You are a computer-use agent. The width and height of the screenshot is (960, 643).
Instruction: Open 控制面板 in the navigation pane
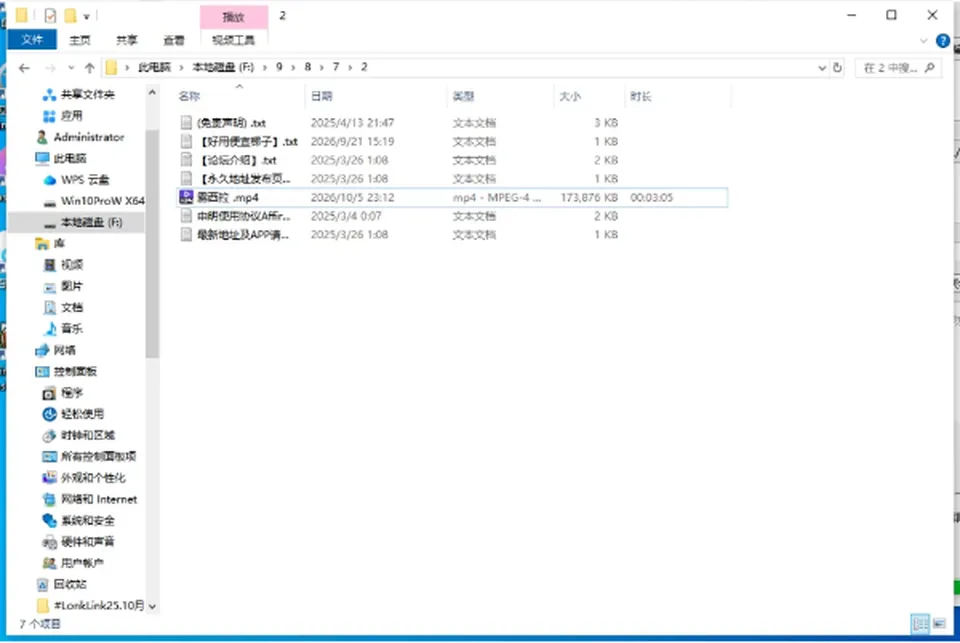[75, 372]
